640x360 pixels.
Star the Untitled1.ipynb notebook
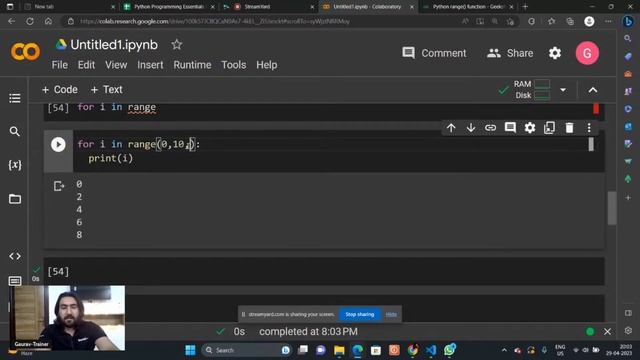coord(177,44)
